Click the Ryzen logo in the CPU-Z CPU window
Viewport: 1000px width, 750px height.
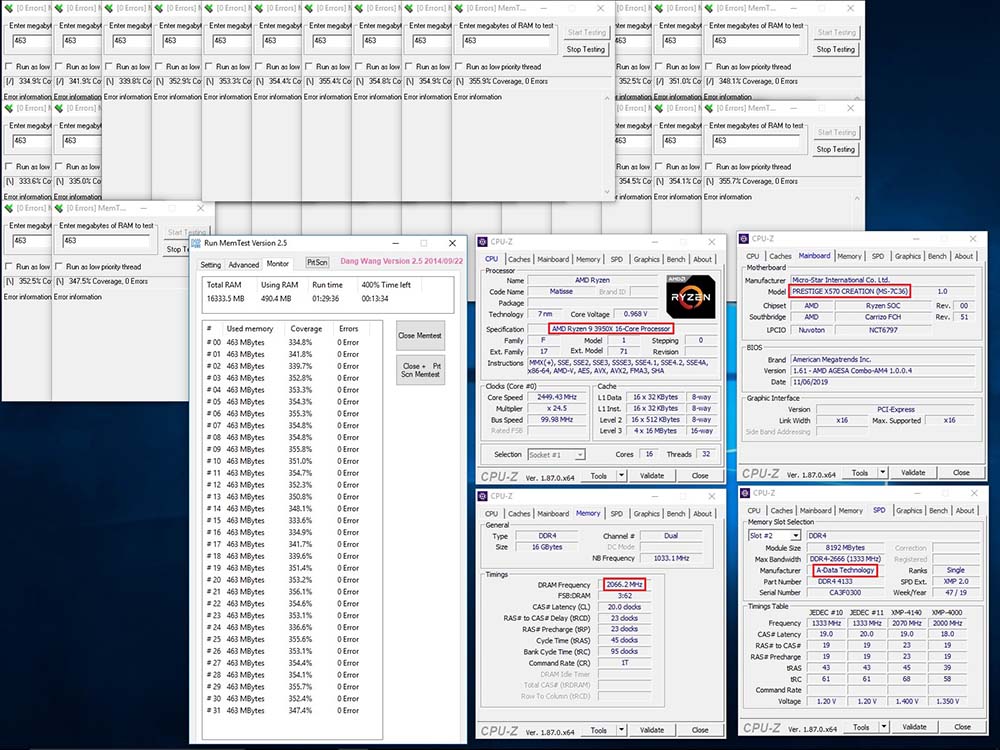tap(691, 298)
